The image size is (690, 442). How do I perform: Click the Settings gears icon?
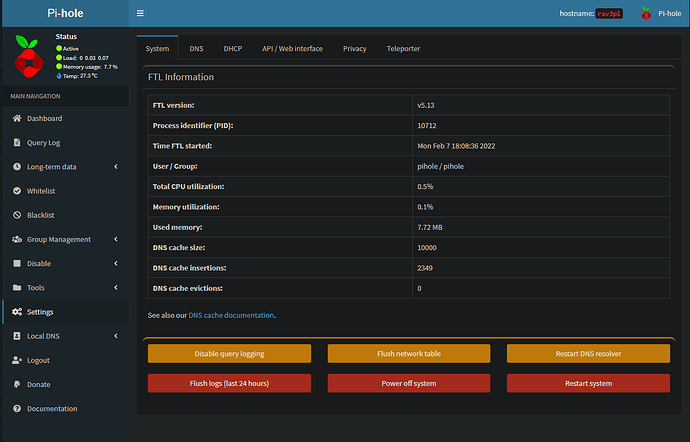point(17,312)
